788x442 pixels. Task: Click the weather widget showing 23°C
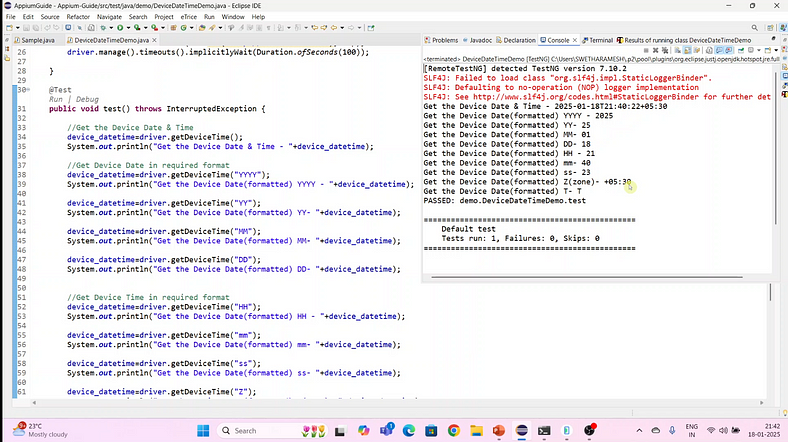(40, 430)
